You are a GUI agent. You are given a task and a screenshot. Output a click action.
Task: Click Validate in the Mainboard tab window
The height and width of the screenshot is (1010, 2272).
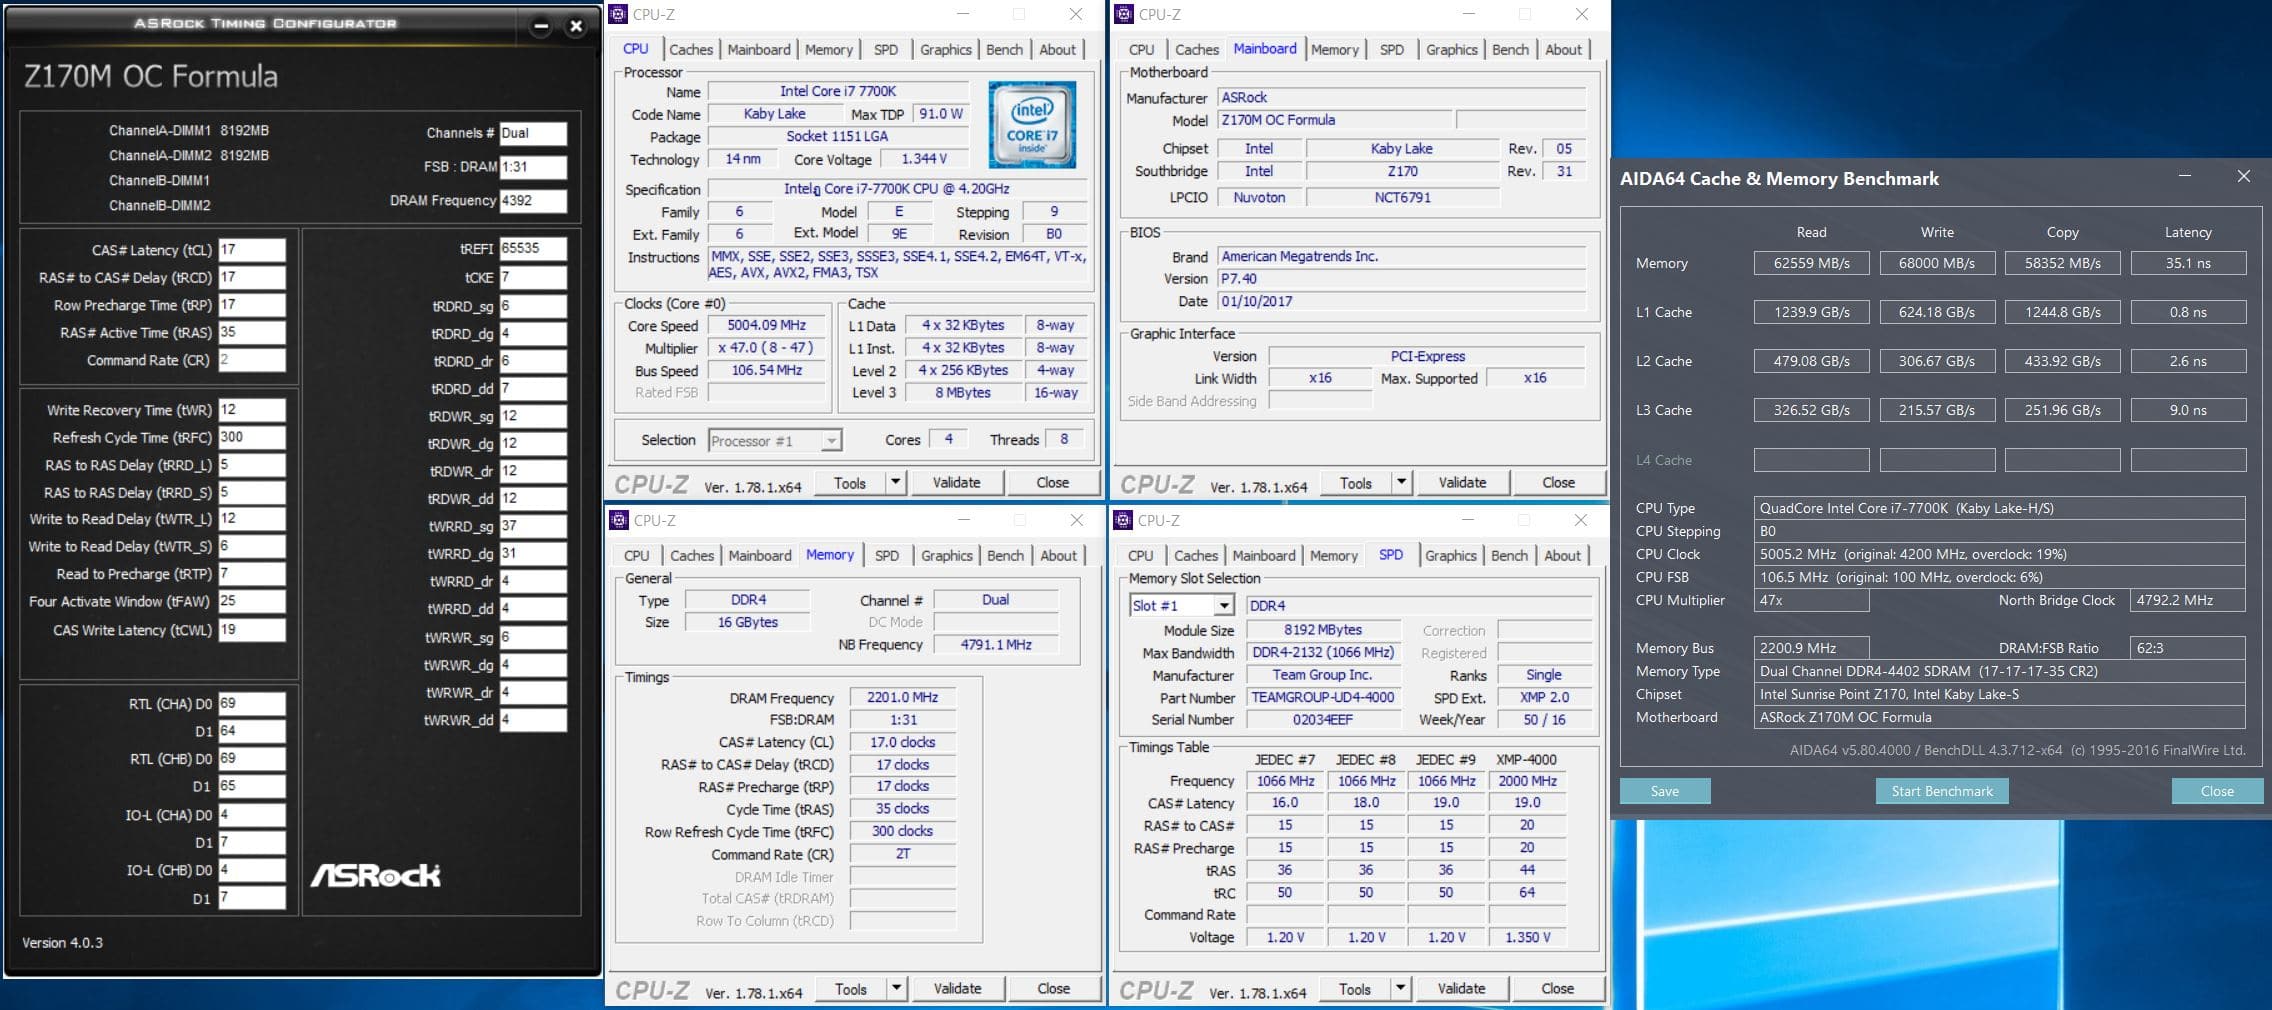click(1462, 483)
